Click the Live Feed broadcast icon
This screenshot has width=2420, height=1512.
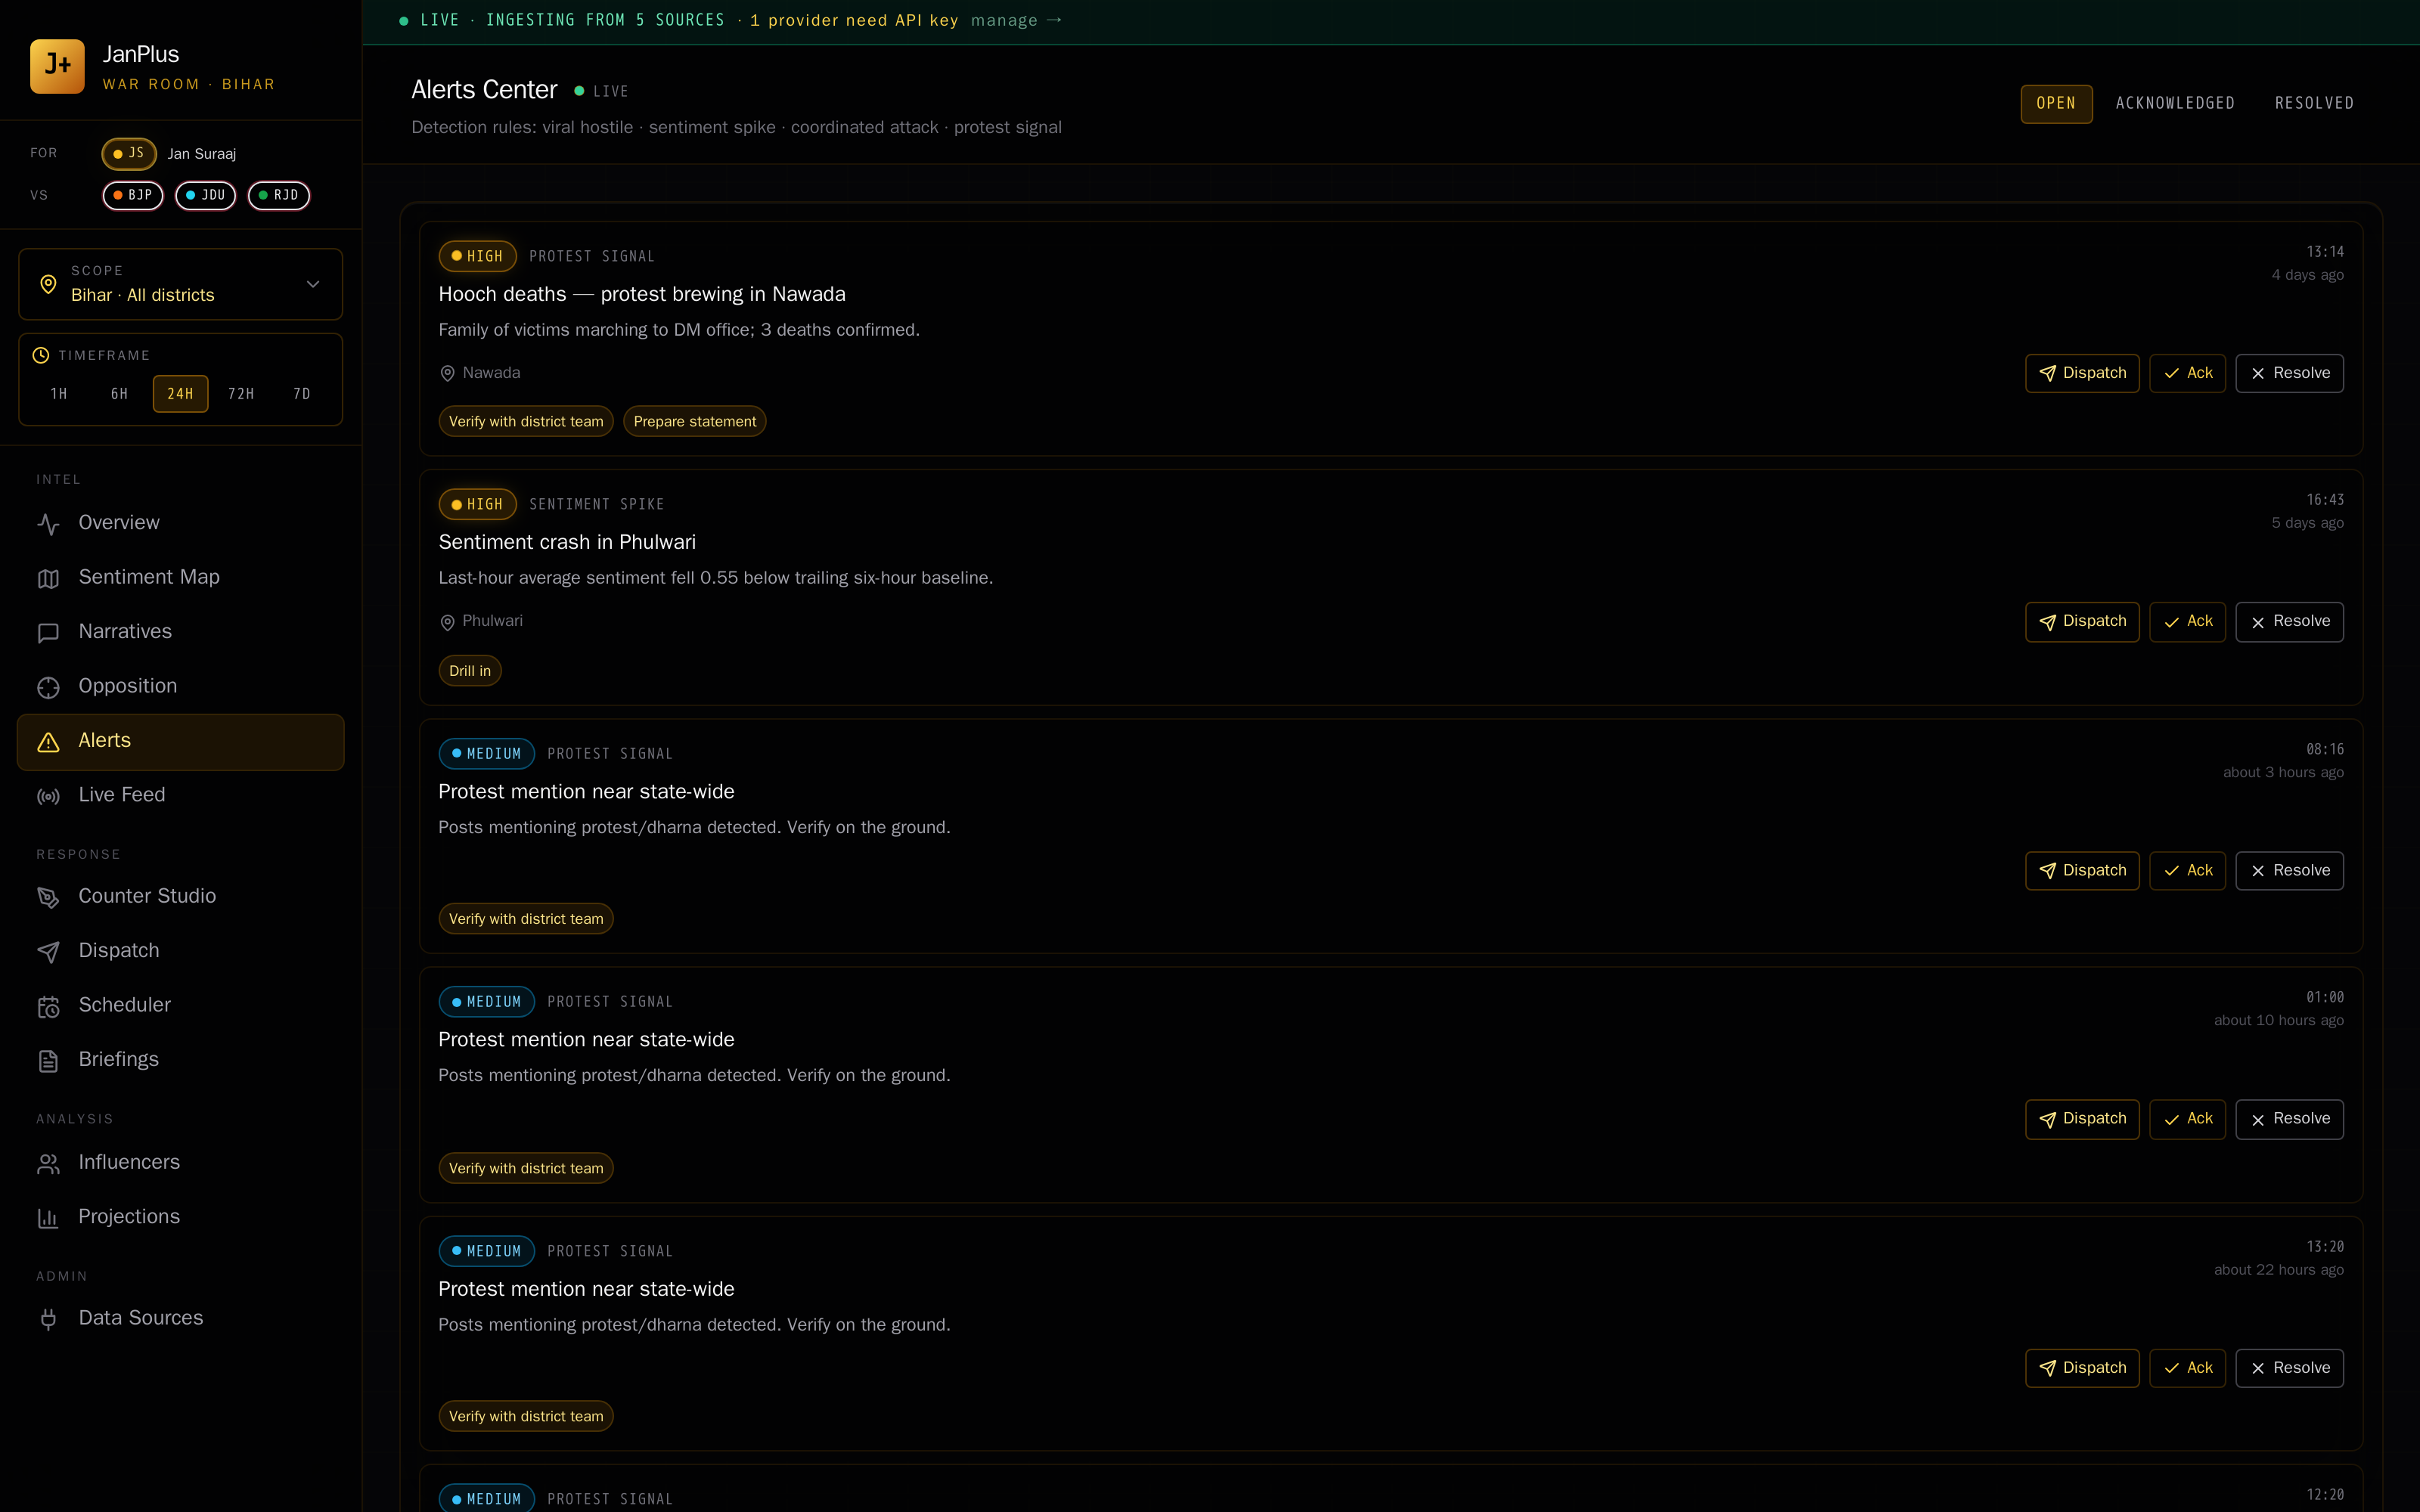click(48, 796)
